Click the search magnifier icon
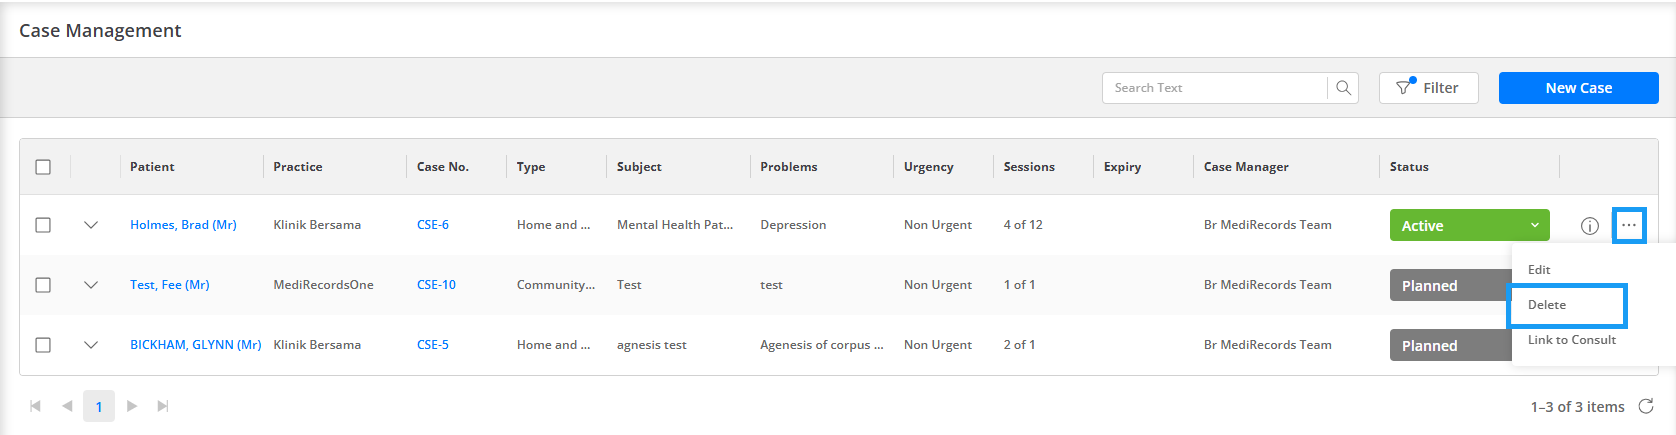1676x435 pixels. pyautogui.click(x=1343, y=88)
